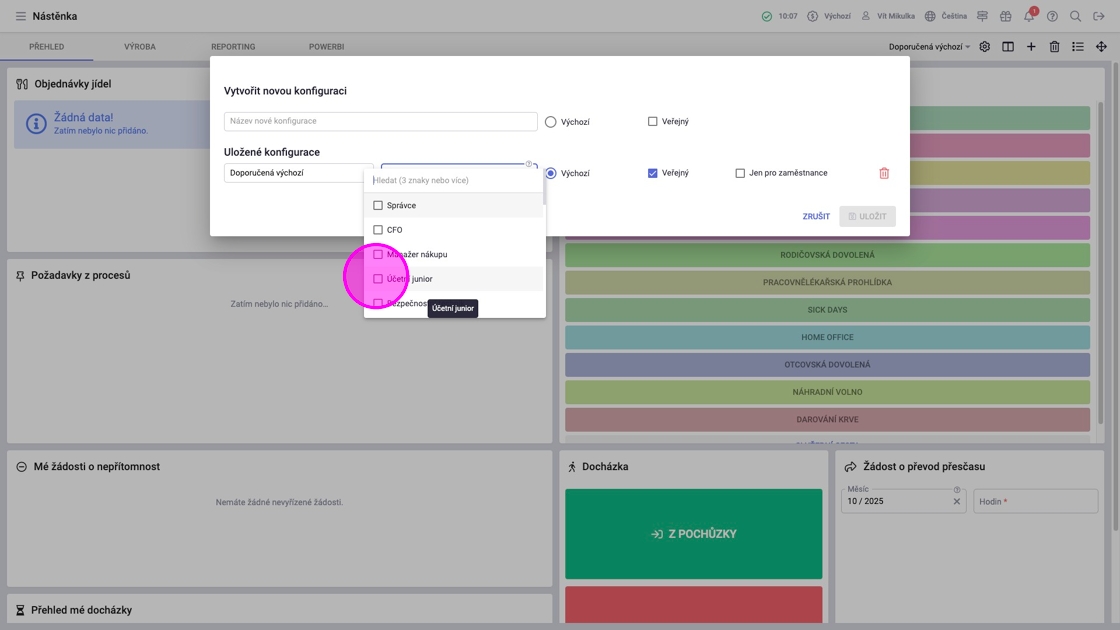Check the Správce role checkbox

point(378,205)
